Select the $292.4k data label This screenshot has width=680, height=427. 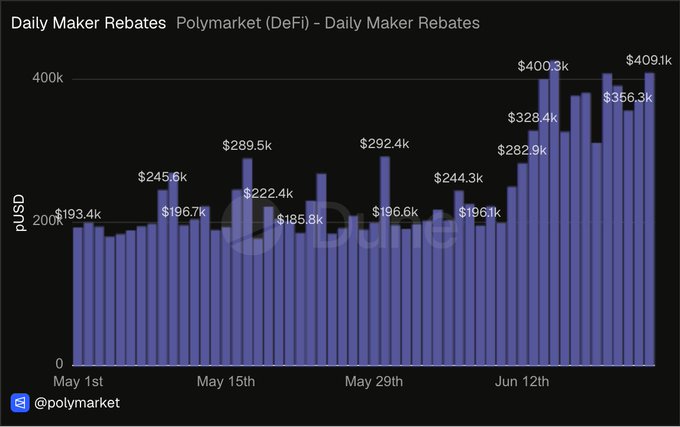point(384,143)
